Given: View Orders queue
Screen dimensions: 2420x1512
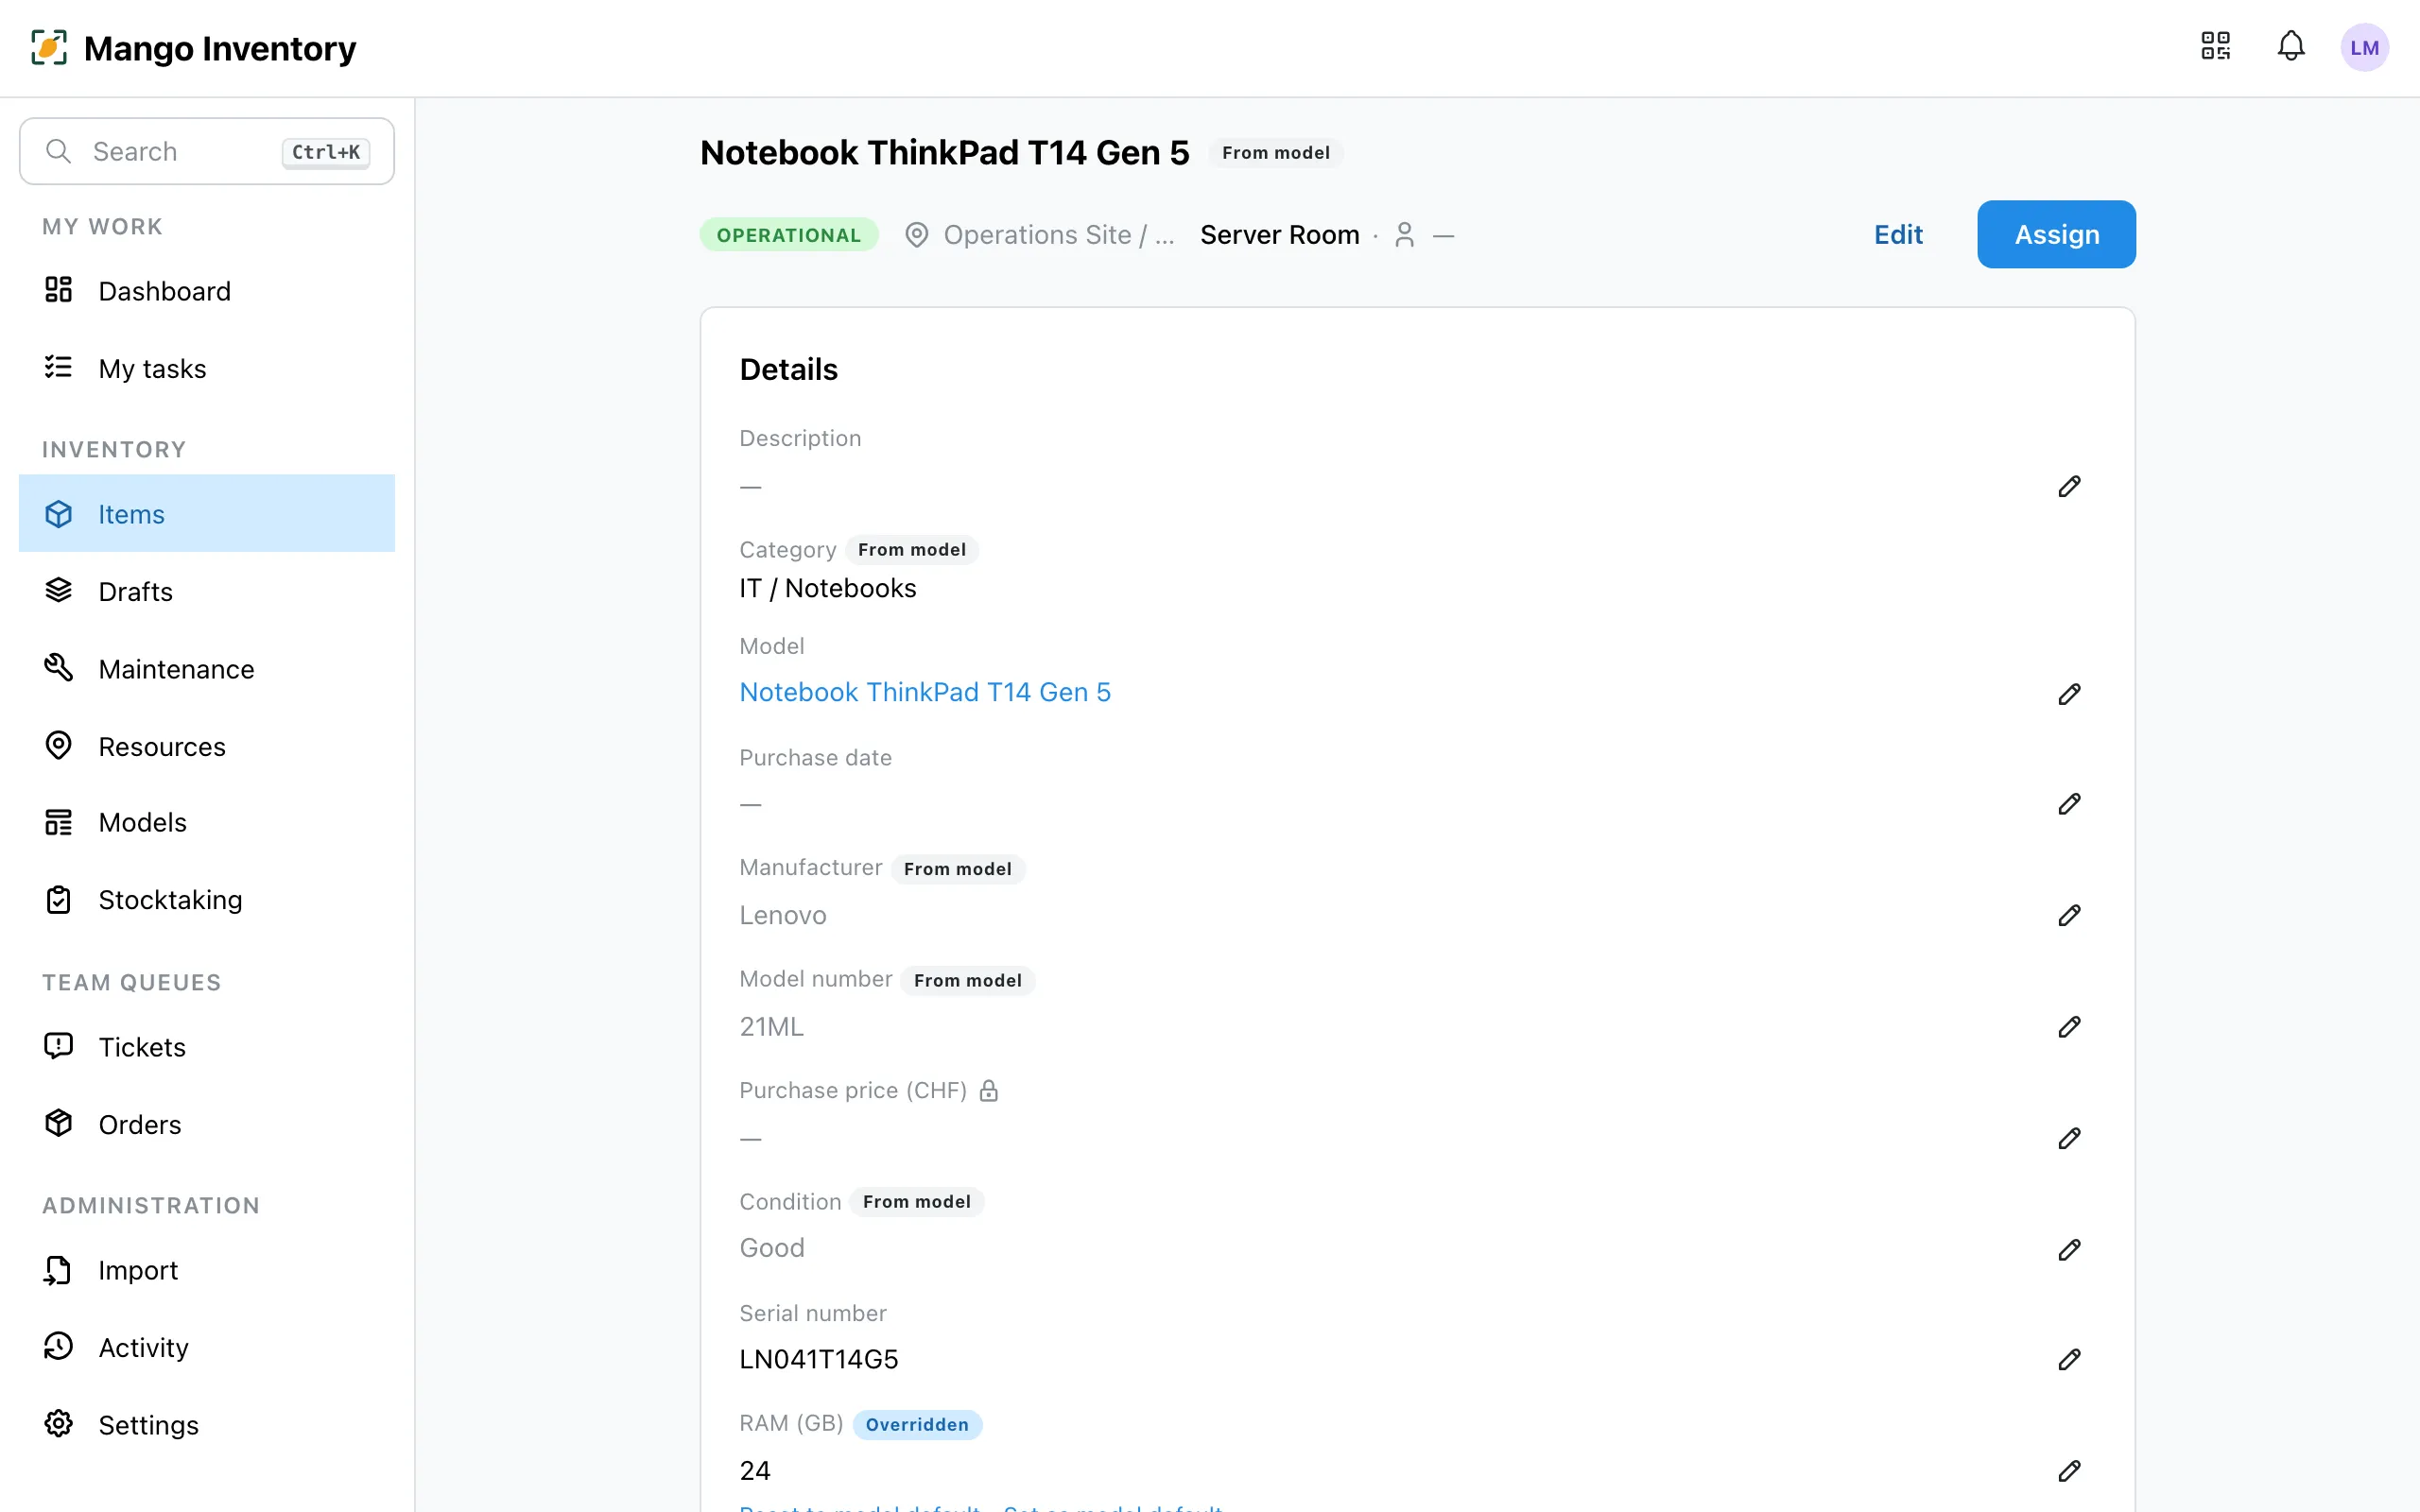Looking at the screenshot, I should pyautogui.click(x=207, y=1124).
